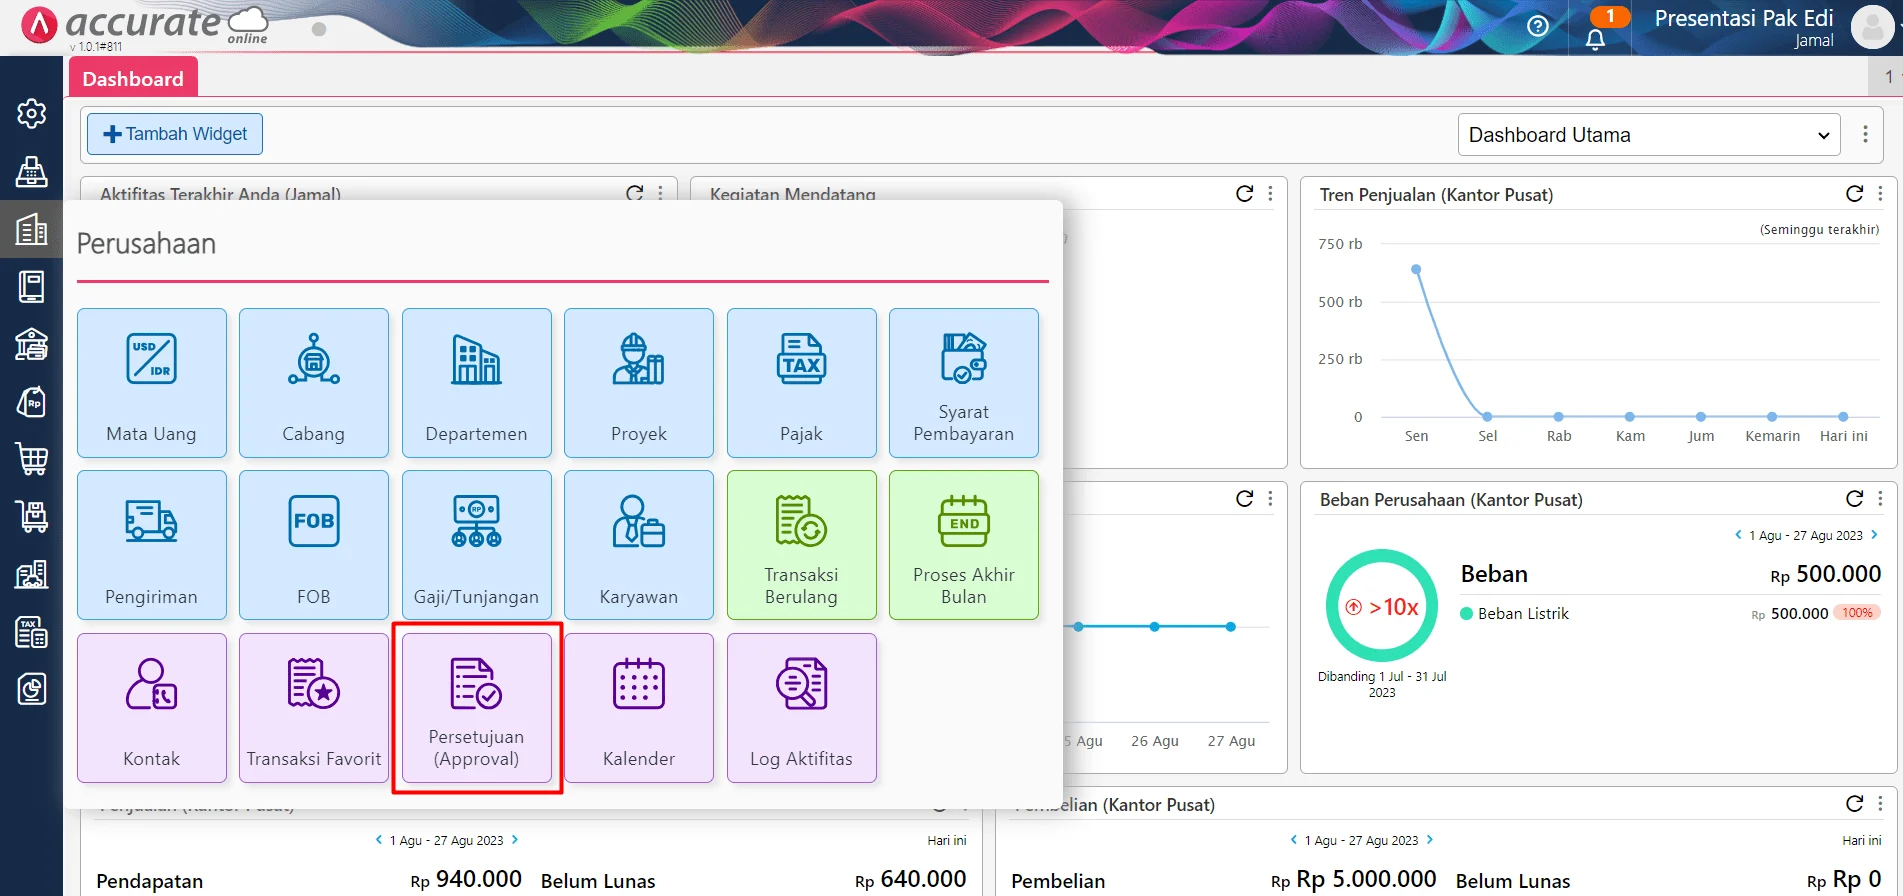Viewport: 1903px width, 896px height.
Task: Select the shopping cart sidebar menu
Action: 31,459
